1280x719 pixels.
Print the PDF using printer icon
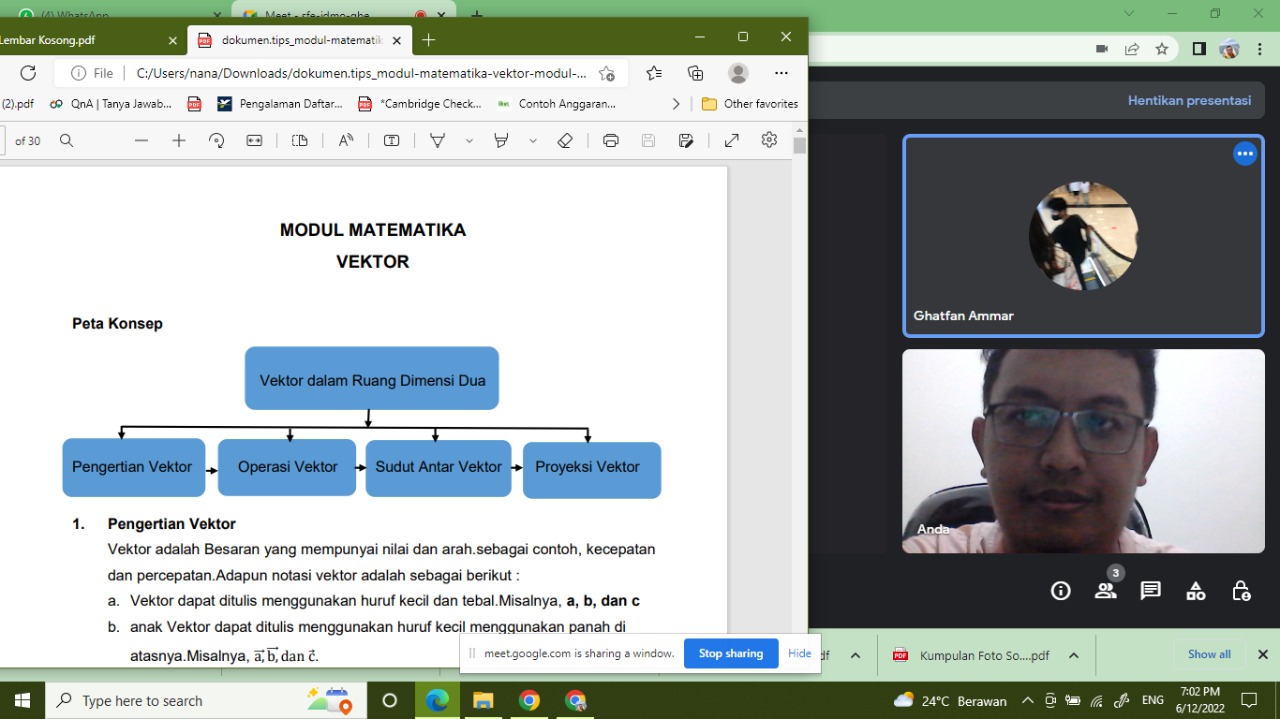[611, 141]
